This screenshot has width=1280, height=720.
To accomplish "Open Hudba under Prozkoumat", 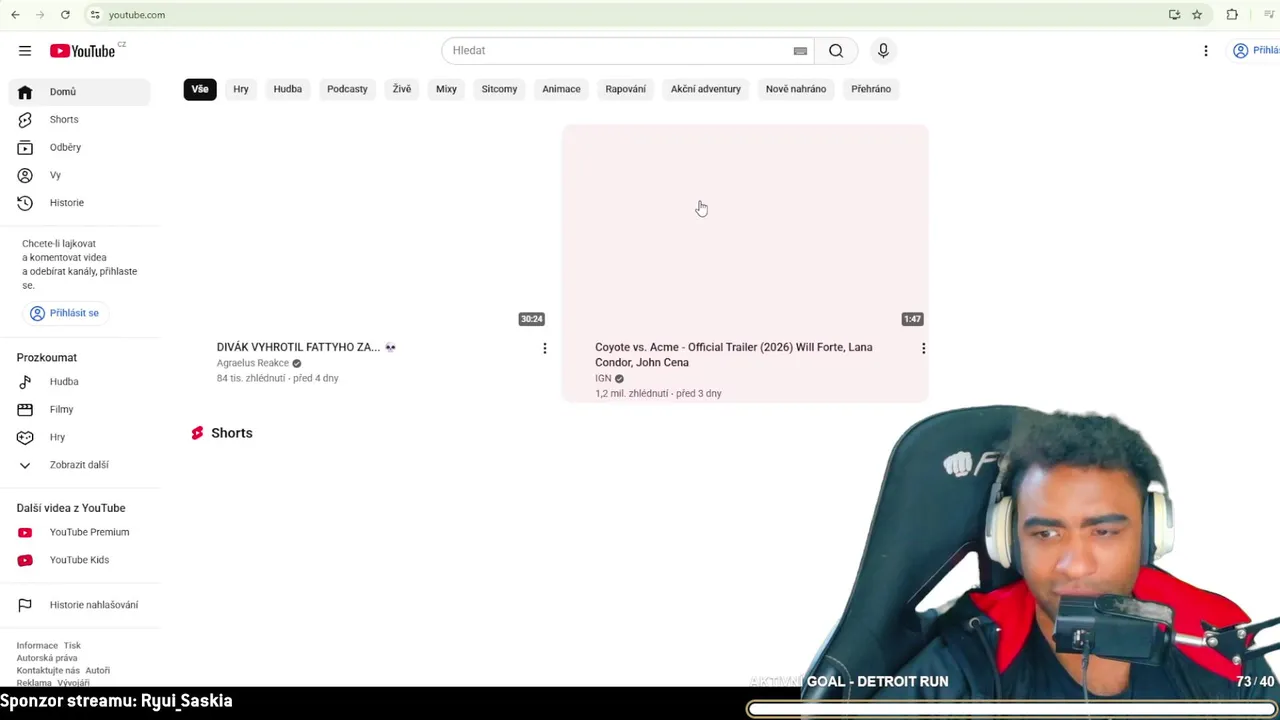I will tap(80, 382).
